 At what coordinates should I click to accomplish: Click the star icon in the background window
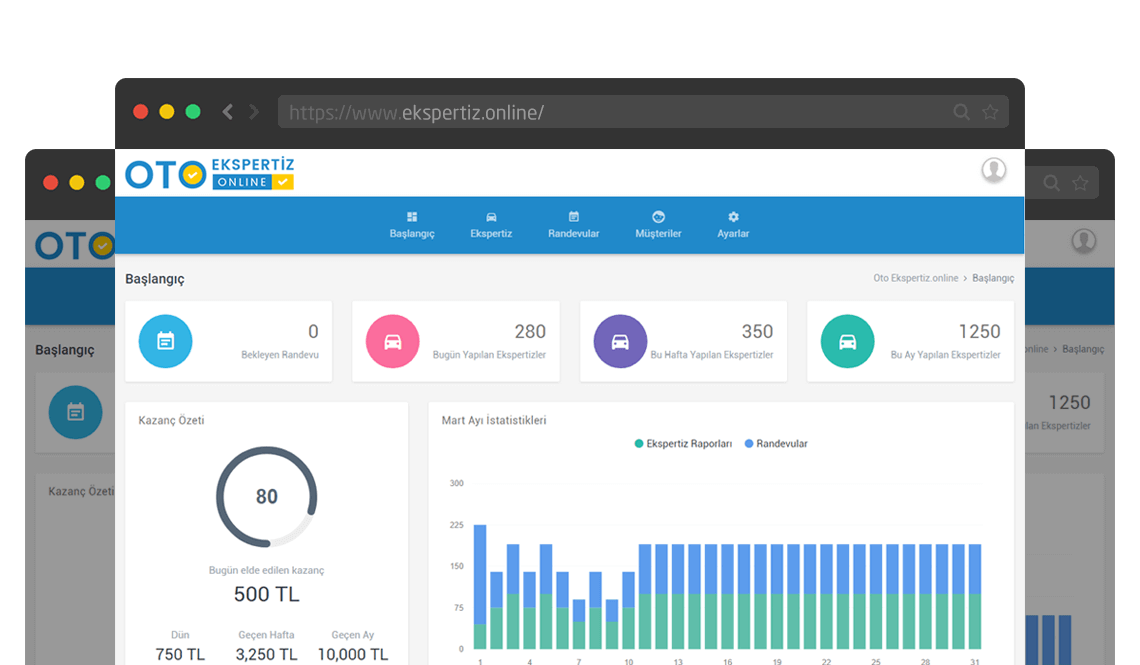tap(1080, 183)
